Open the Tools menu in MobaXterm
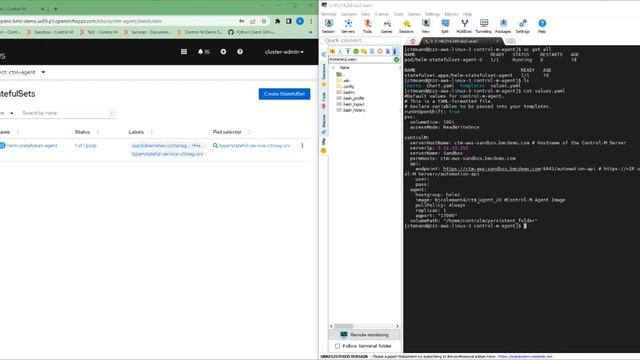Viewport: 640px width, 360px height. point(398,14)
